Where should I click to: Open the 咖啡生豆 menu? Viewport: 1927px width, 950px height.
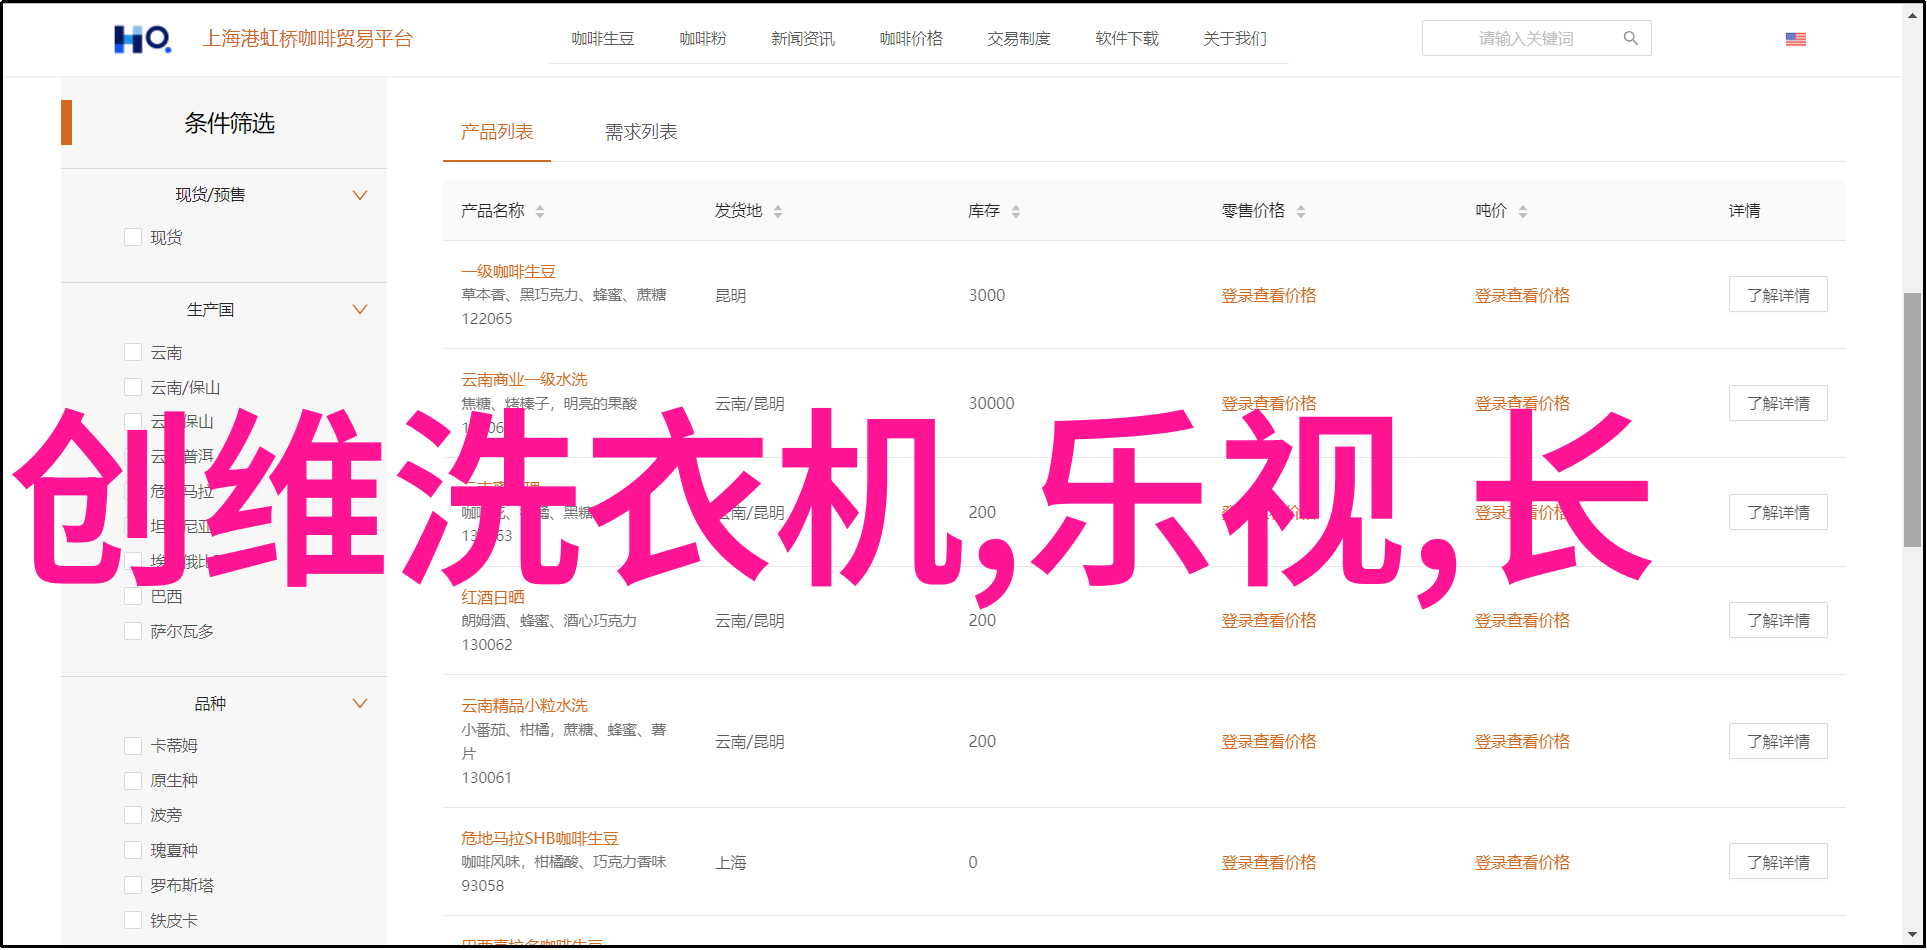(x=603, y=39)
